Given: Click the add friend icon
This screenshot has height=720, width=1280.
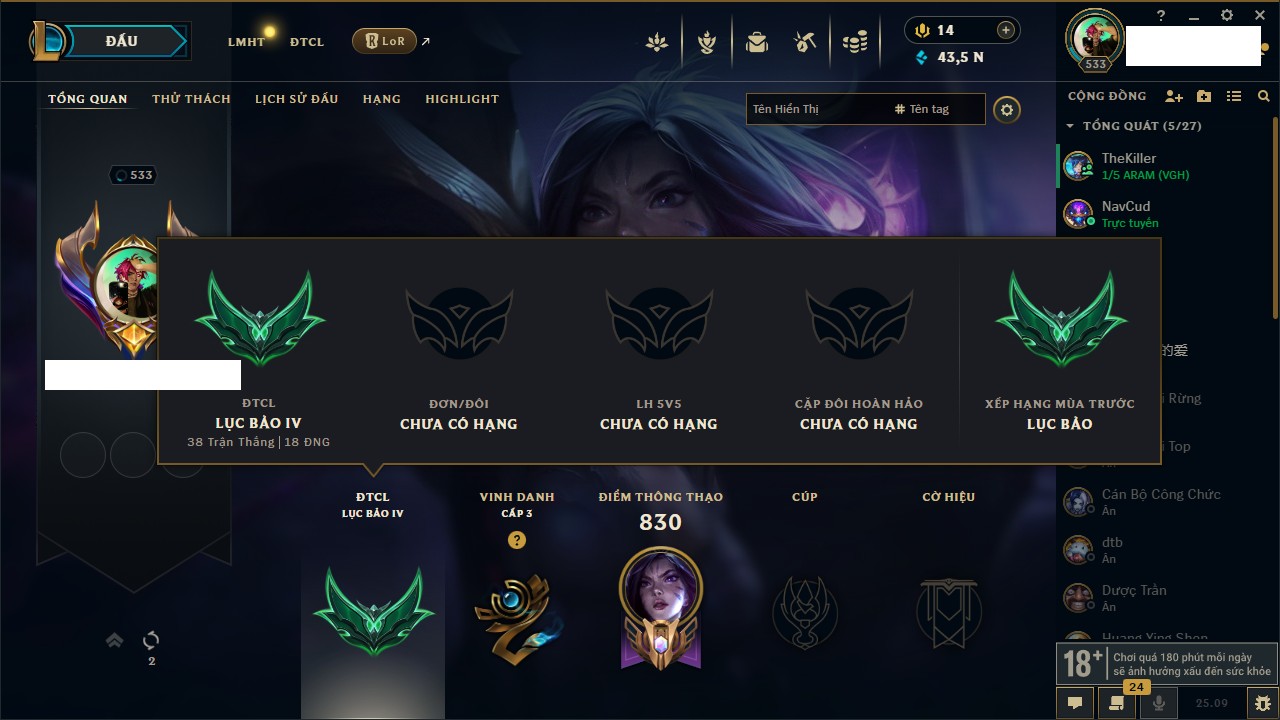Looking at the screenshot, I should pyautogui.click(x=1174, y=96).
